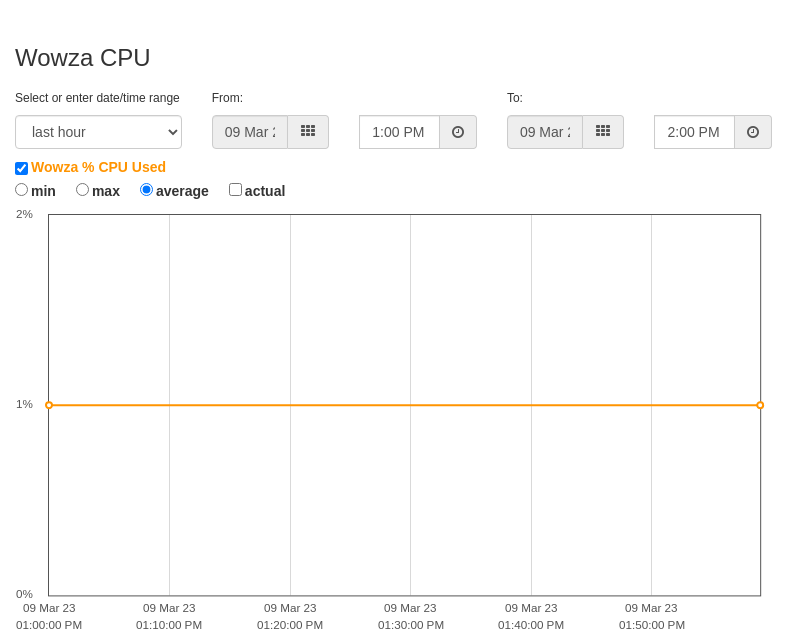Click the 01:00:00 PM axis label
The image size is (787, 634).
[x=49, y=625]
